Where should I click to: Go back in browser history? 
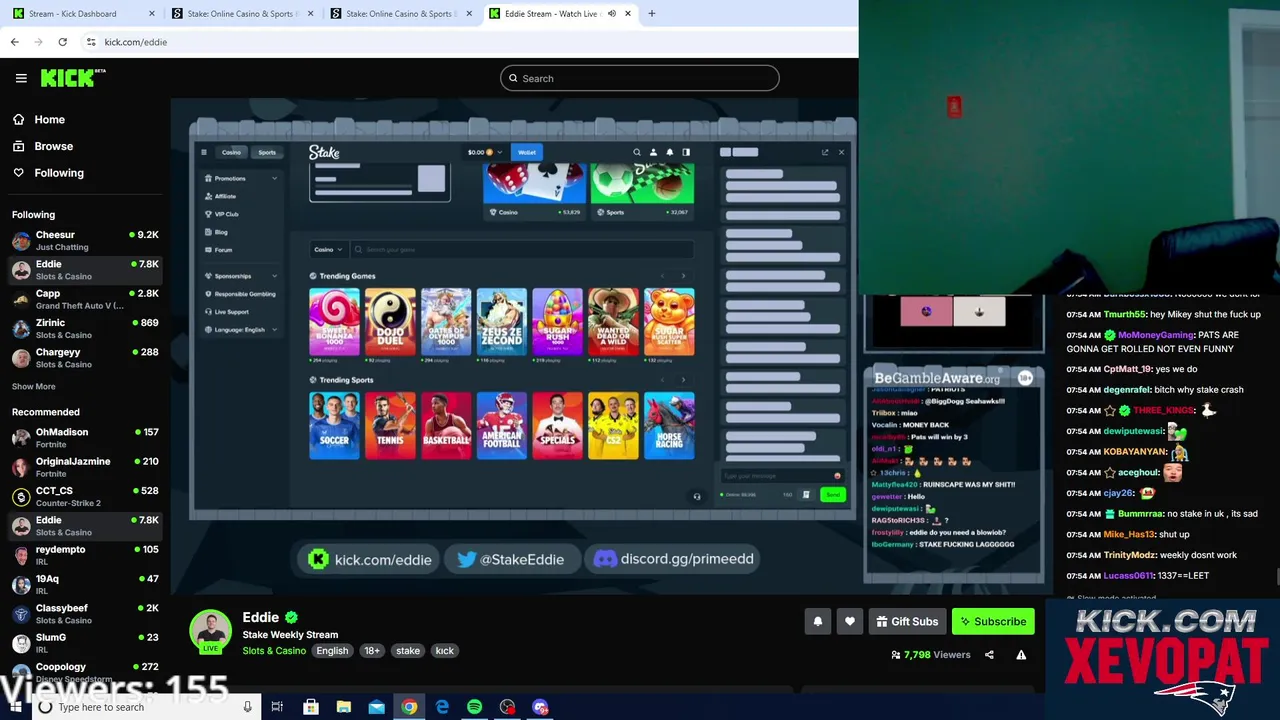[x=14, y=42]
